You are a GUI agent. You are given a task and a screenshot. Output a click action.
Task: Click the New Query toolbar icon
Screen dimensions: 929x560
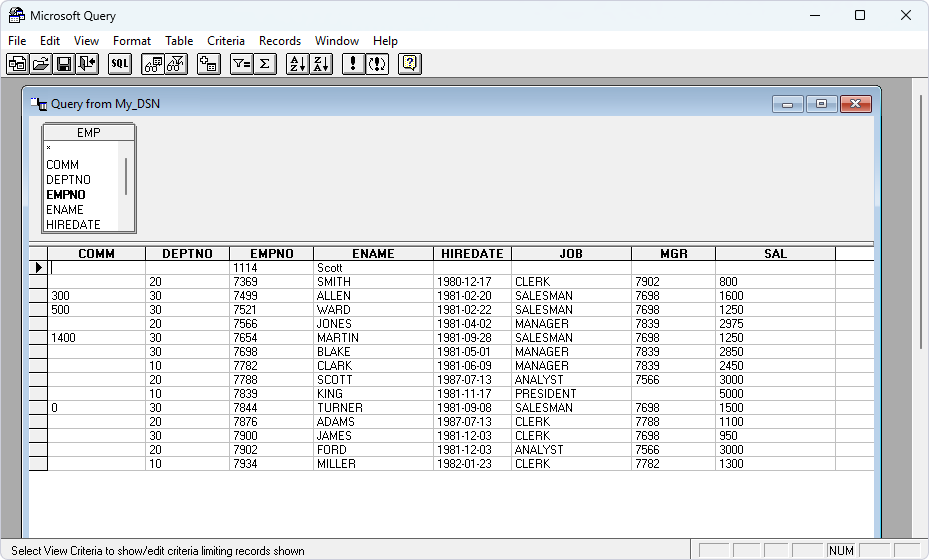click(17, 63)
